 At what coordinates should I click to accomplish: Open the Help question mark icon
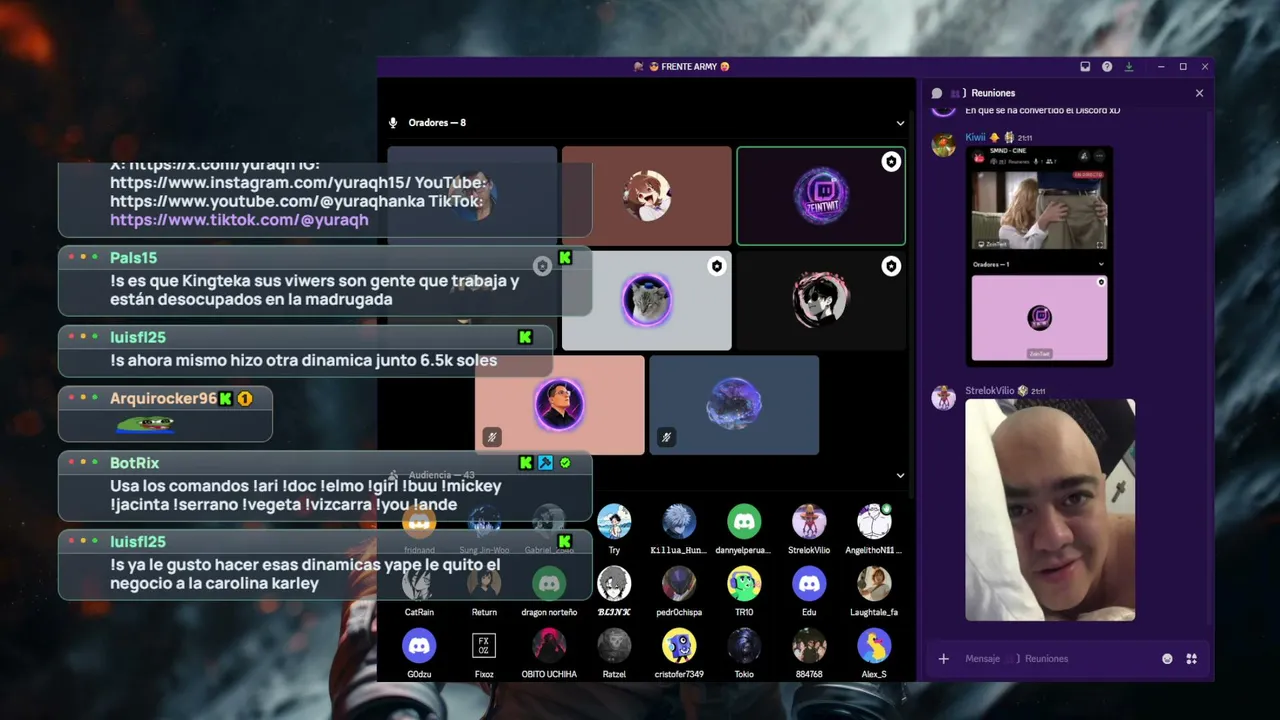[x=1107, y=67]
